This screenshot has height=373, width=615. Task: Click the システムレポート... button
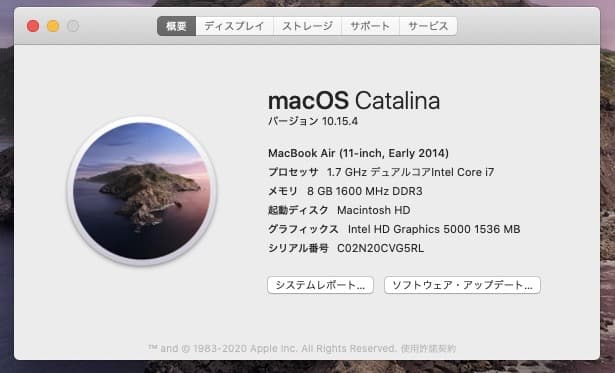(320, 285)
